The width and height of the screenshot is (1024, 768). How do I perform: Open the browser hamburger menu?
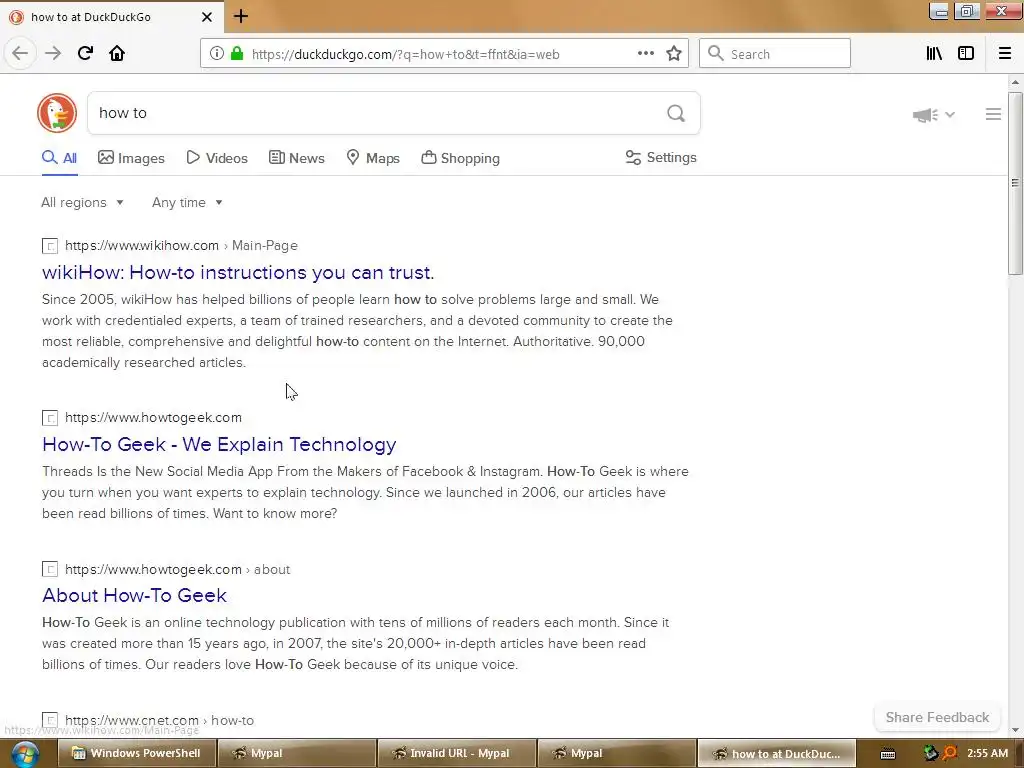[x=1005, y=54]
